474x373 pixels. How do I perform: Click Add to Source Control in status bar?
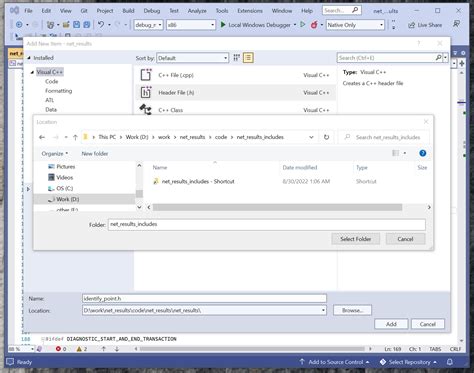pyautogui.click(x=335, y=362)
